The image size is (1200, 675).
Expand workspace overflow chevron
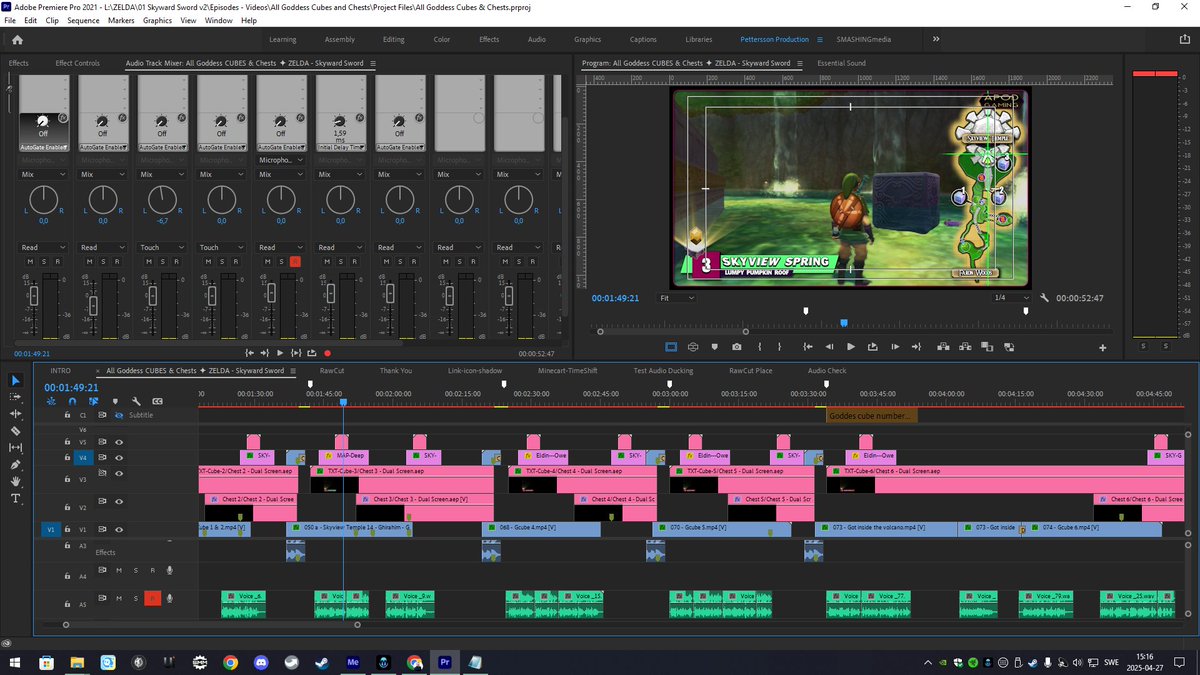(936, 39)
